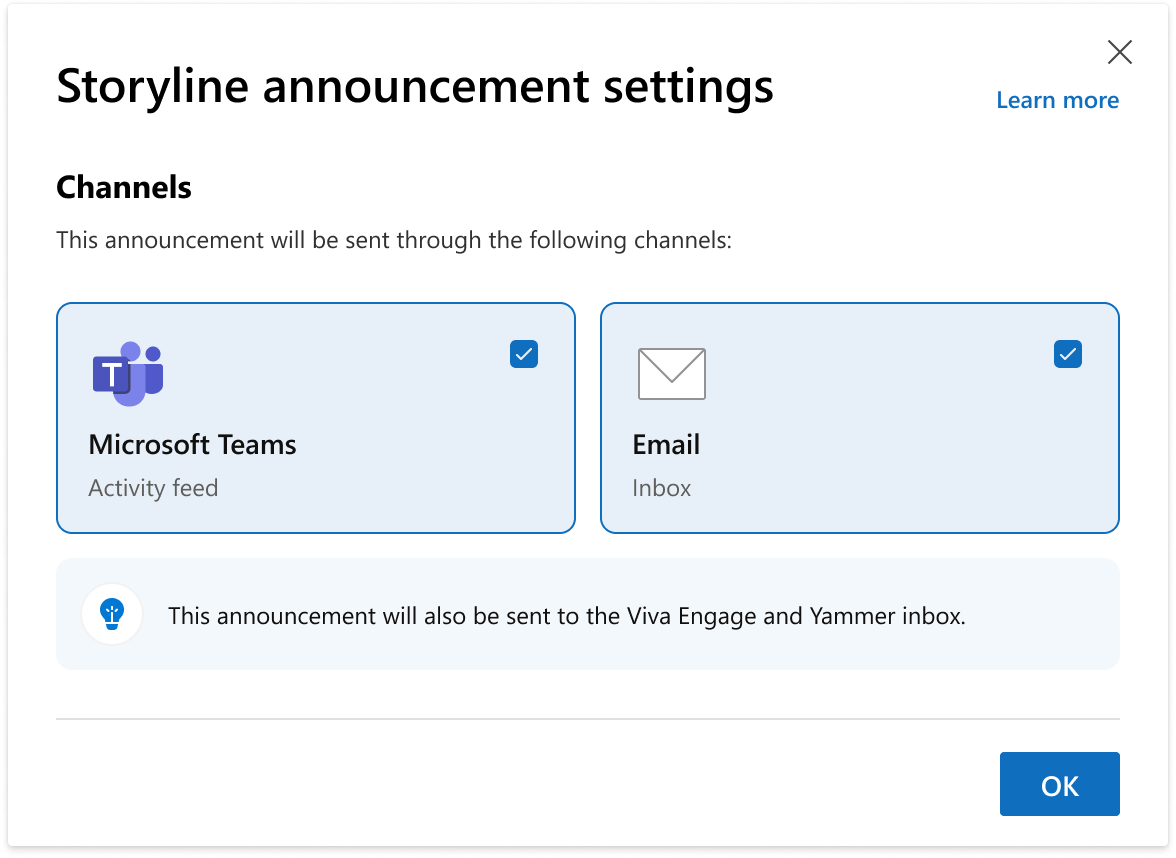Viewport: 1176px width, 858px height.
Task: Click the Email envelope icon
Action: click(671, 374)
